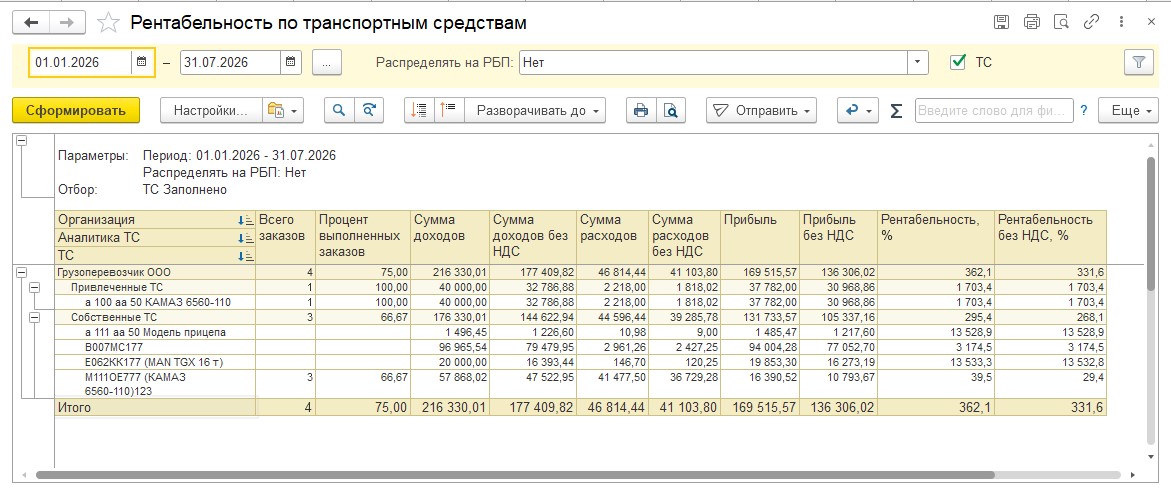Viewport: 1171px width, 495px height.
Task: Click the Сформировать button
Action: tap(75, 110)
